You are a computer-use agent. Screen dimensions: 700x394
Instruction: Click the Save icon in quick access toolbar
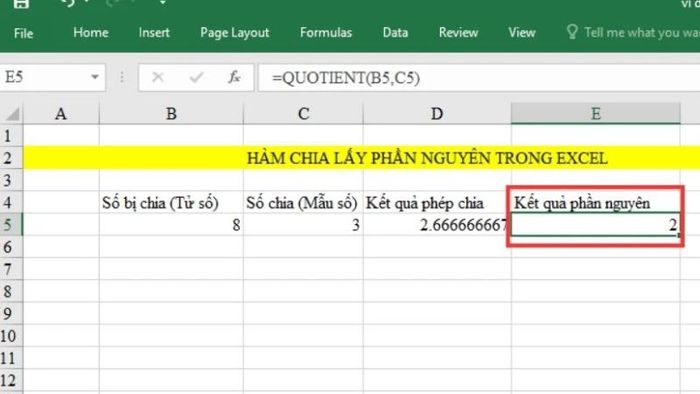tap(21, 4)
